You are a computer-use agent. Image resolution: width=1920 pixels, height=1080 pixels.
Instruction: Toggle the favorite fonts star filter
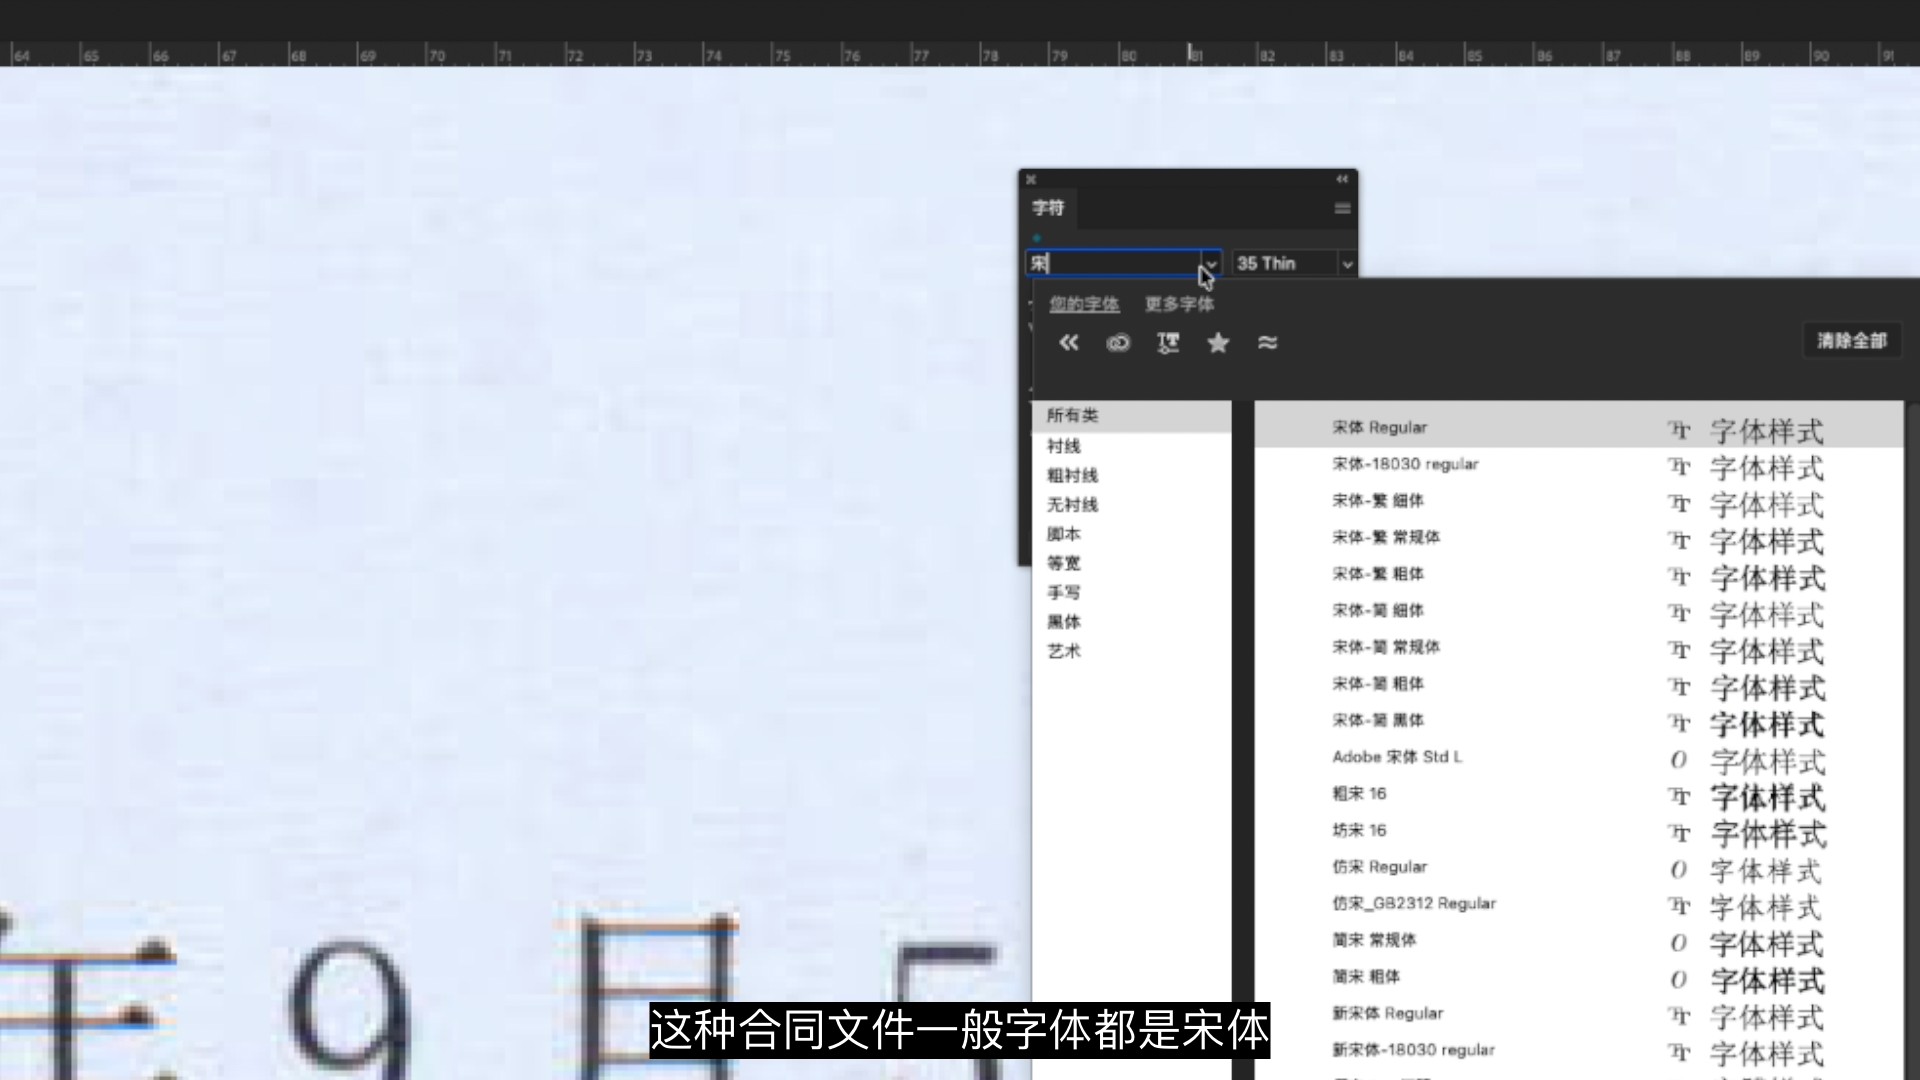[1218, 343]
